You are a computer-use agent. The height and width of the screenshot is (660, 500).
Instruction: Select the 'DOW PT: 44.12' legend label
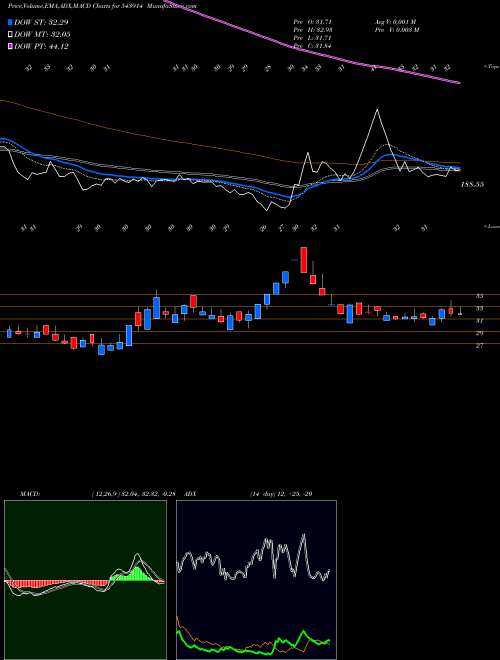41,46
